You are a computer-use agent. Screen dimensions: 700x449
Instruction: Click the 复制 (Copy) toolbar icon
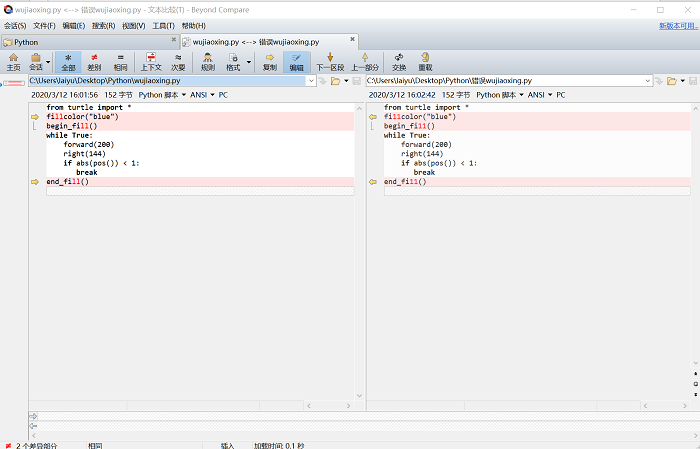click(x=269, y=62)
